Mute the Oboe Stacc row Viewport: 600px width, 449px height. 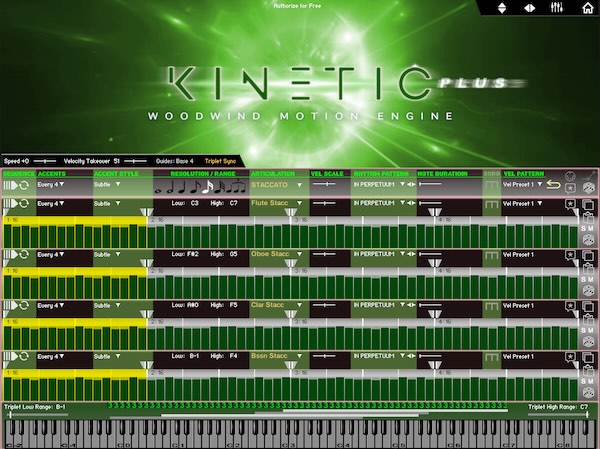coord(591,279)
